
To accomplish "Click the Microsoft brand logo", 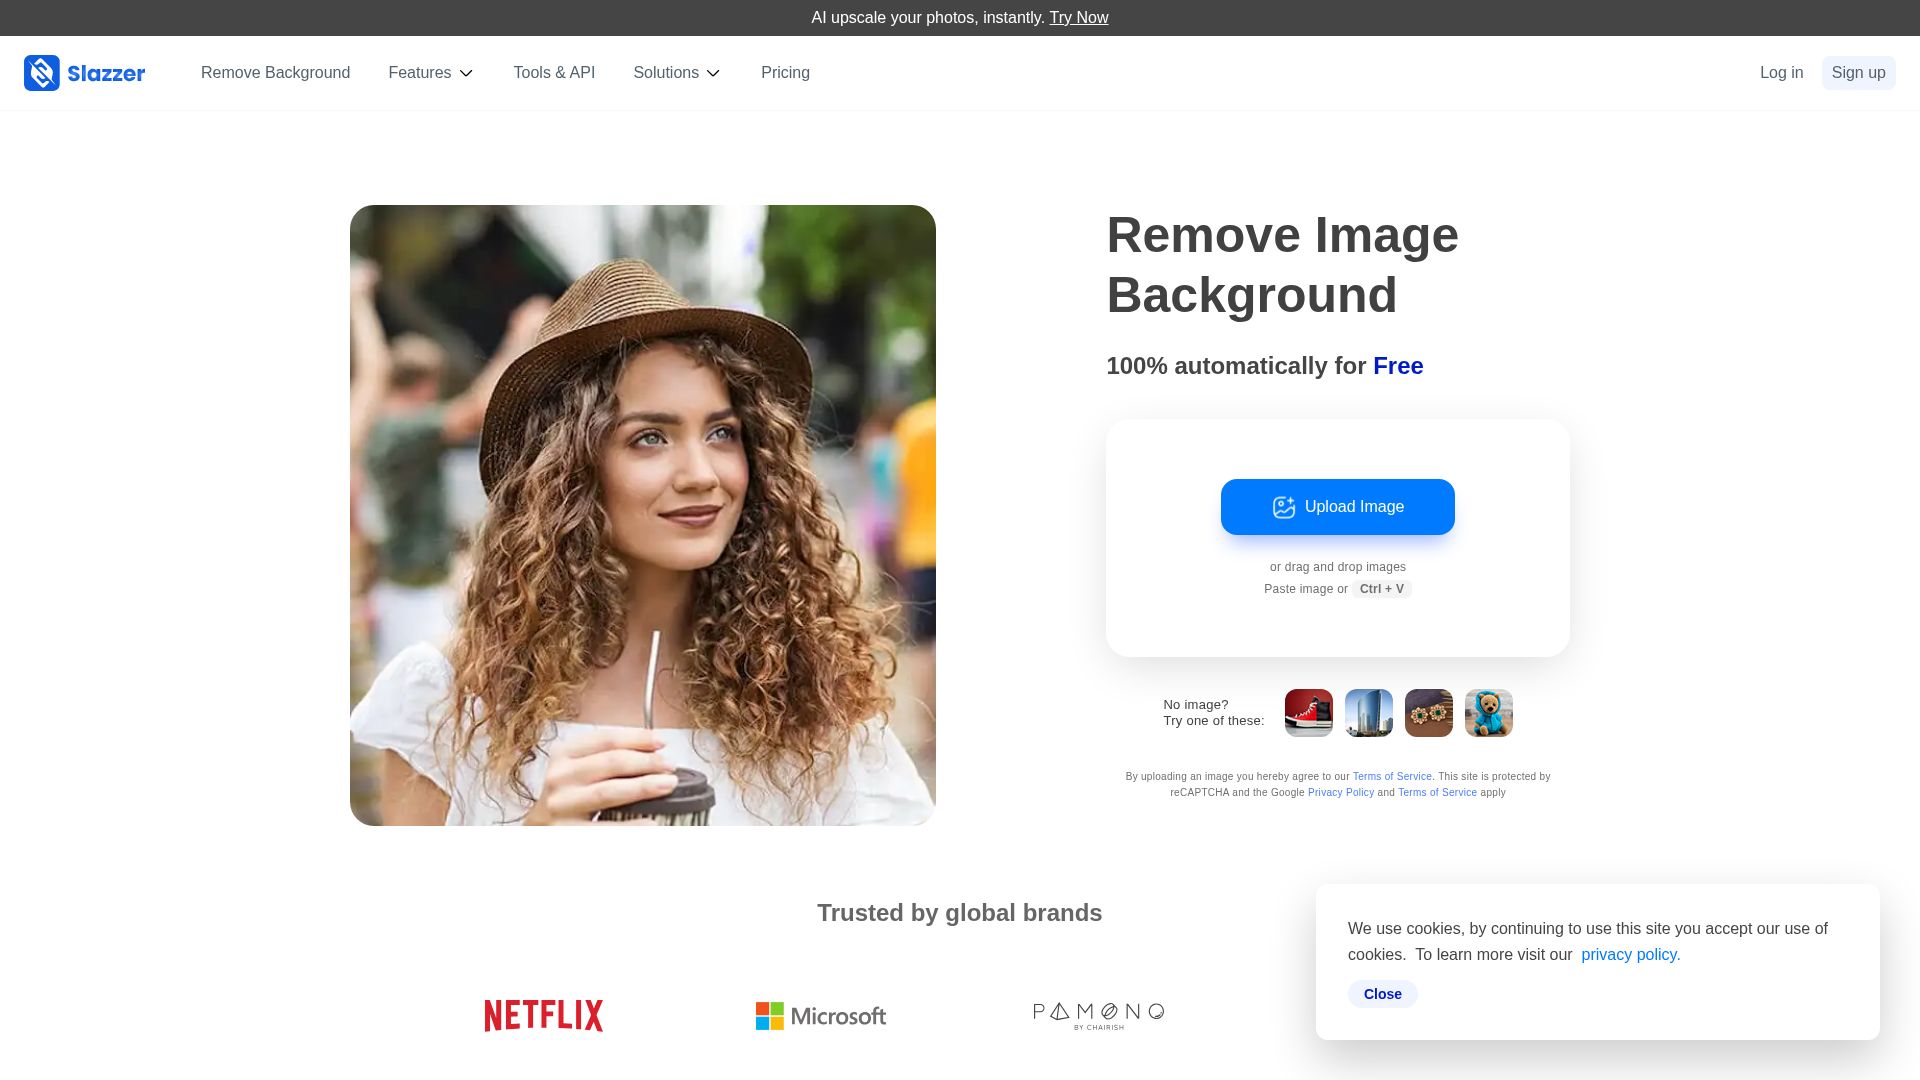I will click(x=820, y=1016).
